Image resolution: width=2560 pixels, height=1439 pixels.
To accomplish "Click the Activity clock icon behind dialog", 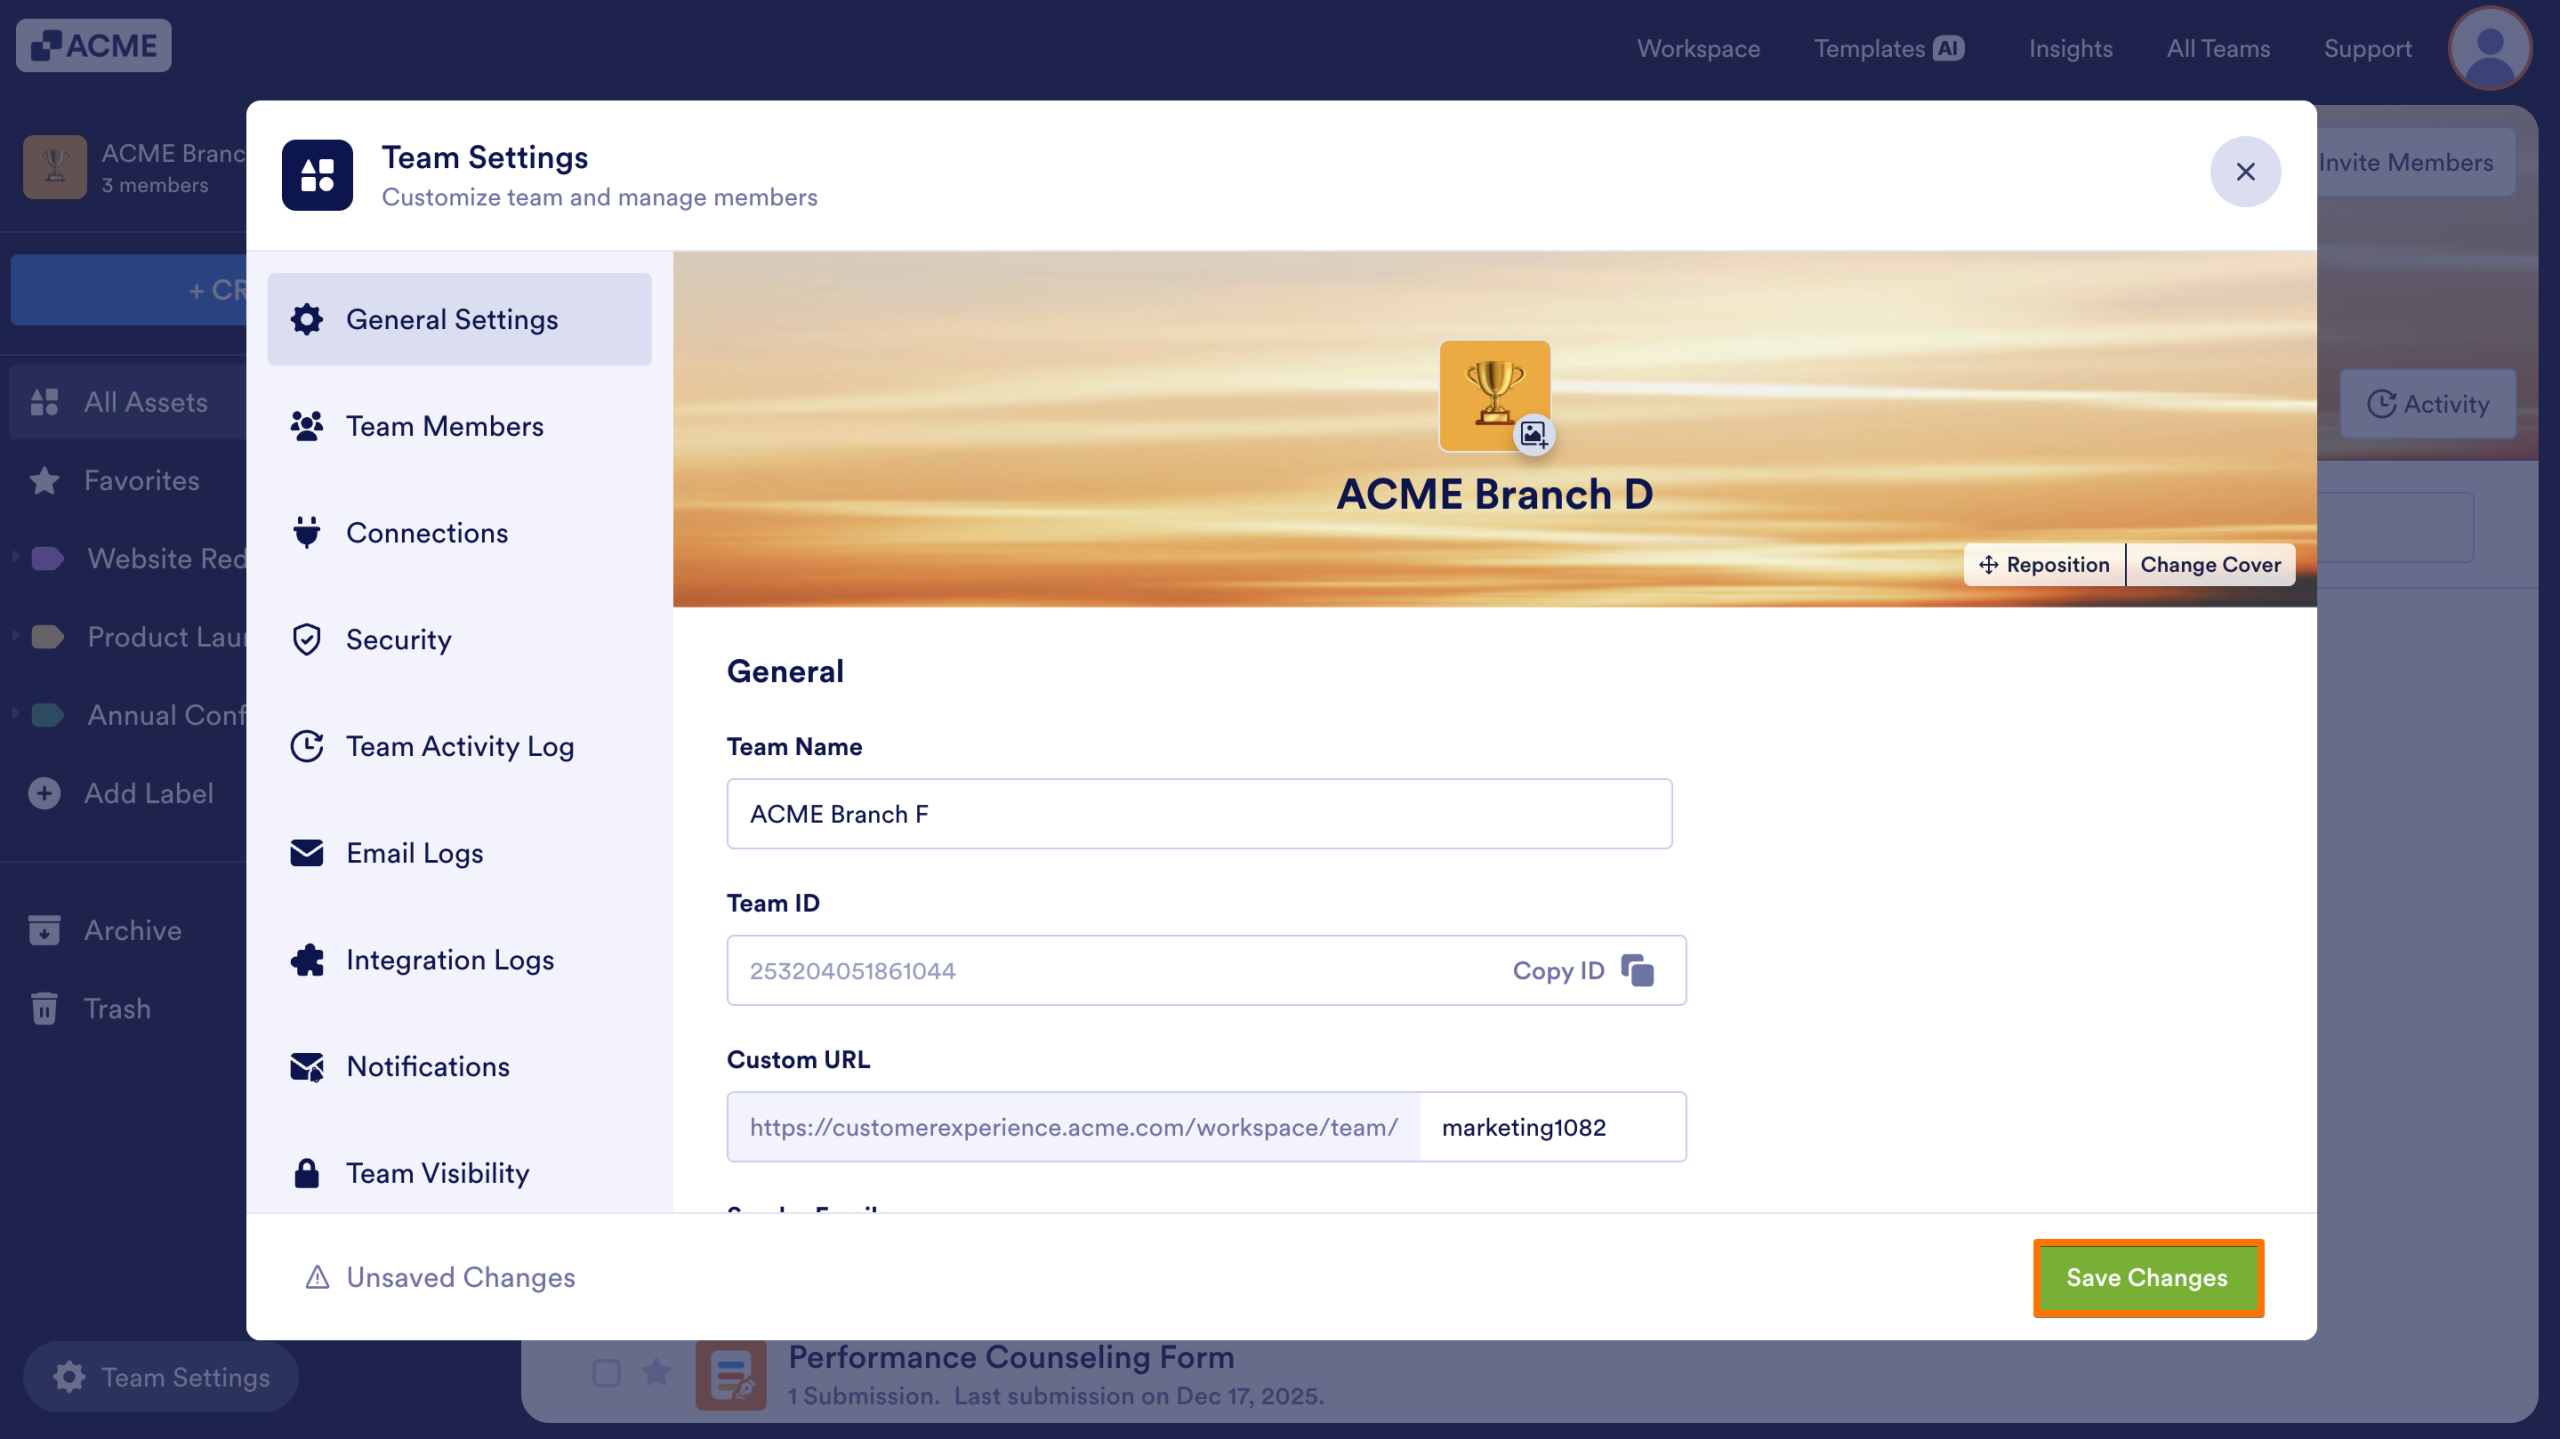I will pos(2380,404).
